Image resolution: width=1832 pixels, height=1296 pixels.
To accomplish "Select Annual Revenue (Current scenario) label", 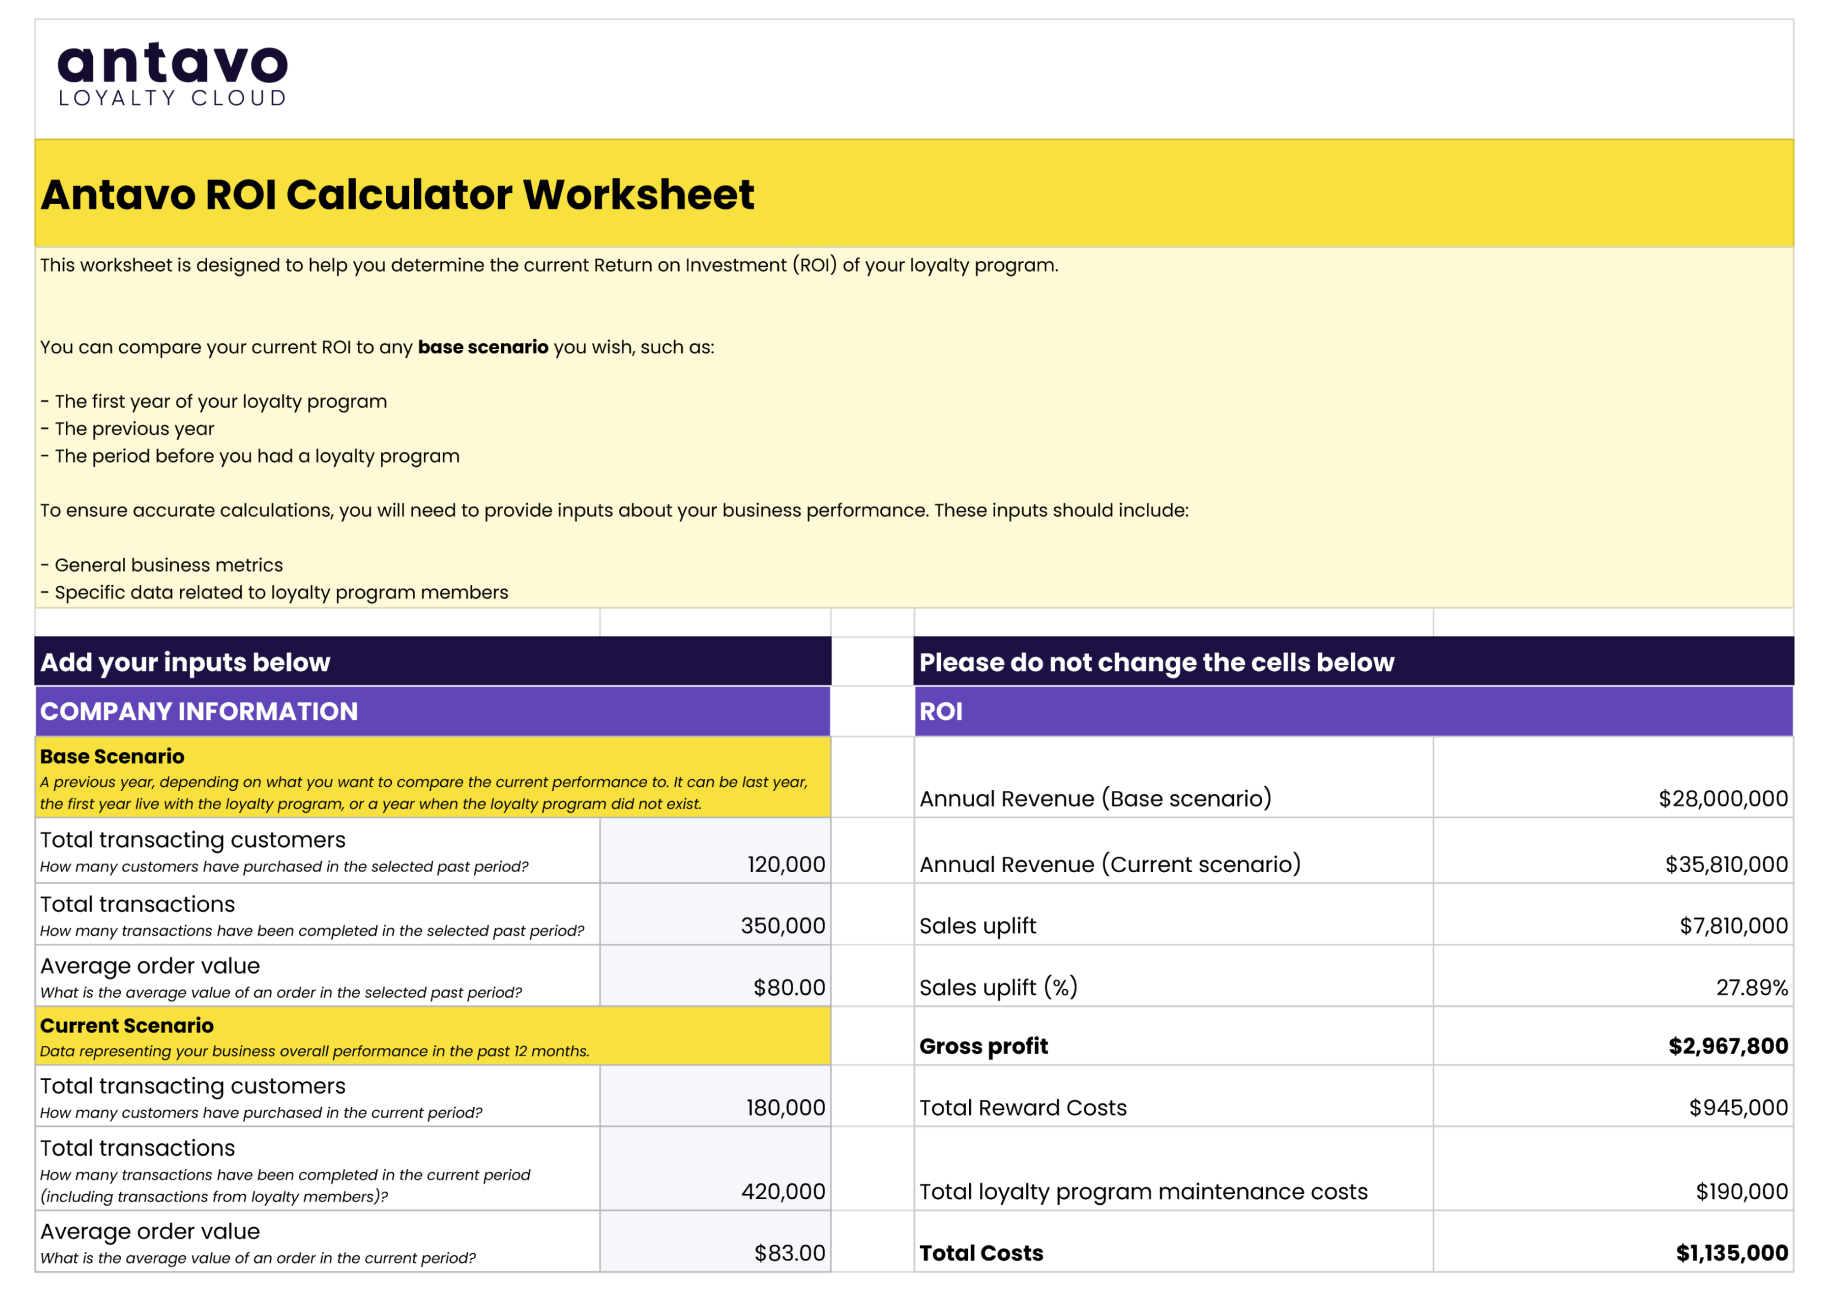I will pyautogui.click(x=1110, y=864).
